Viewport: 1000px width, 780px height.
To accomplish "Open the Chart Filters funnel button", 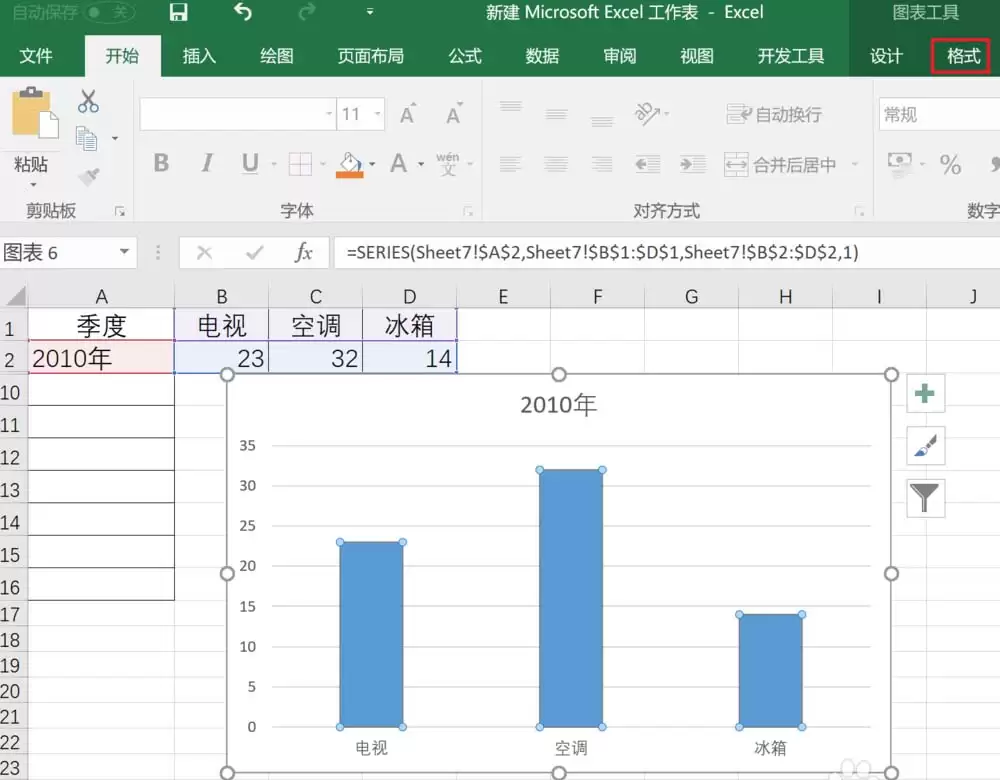I will click(925, 497).
